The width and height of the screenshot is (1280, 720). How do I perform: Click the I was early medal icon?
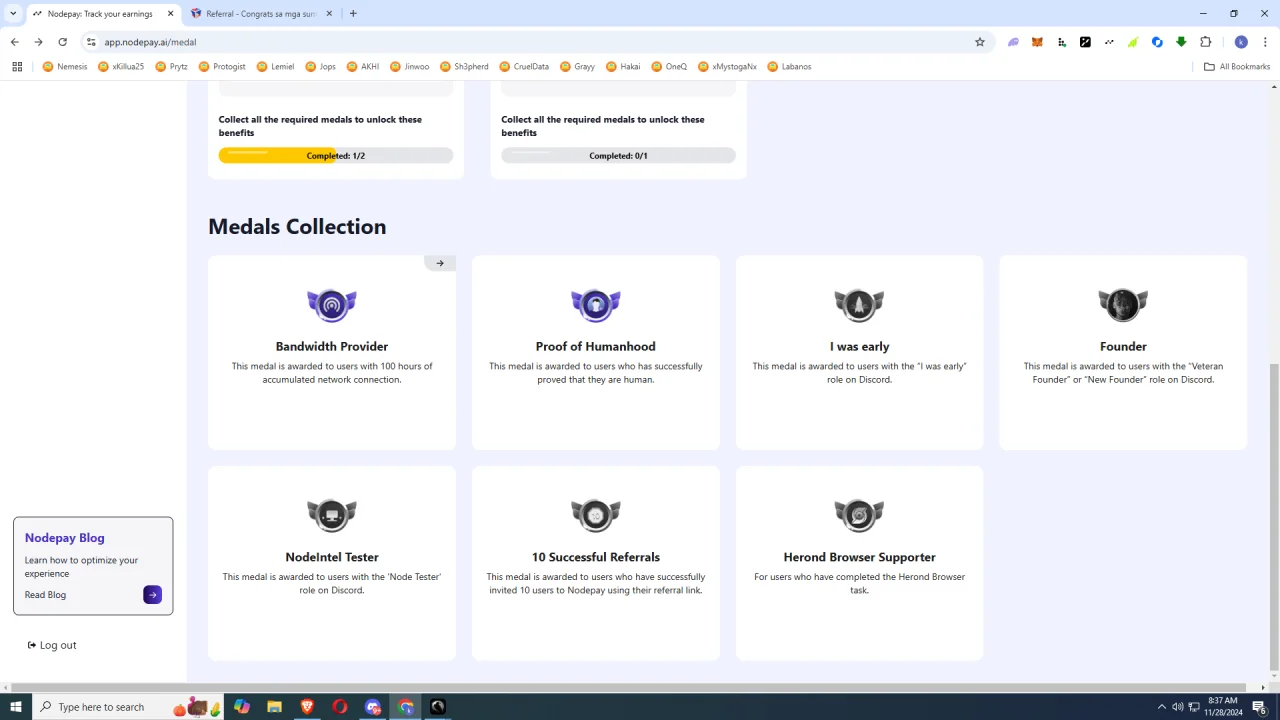point(859,305)
